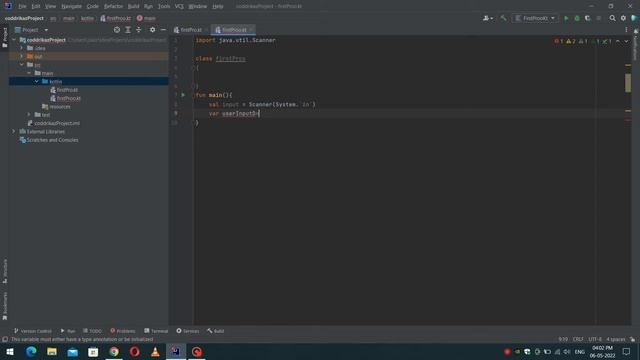
Task: Click the yellow warning count indicator
Action: coord(571,41)
